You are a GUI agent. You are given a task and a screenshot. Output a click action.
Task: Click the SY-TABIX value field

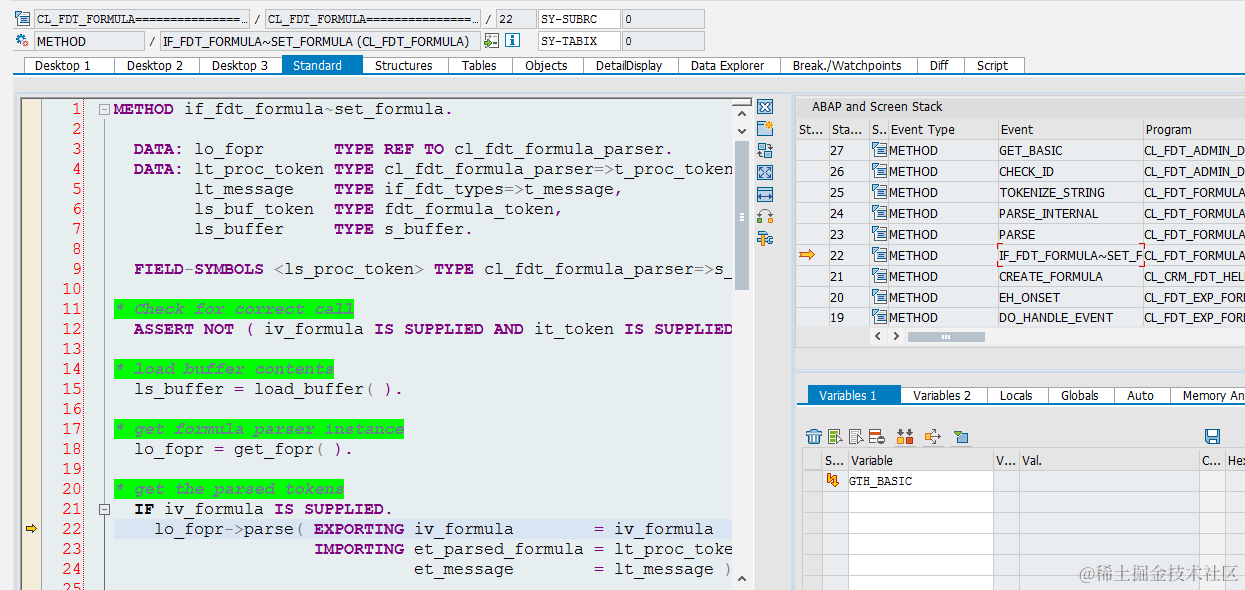coord(662,41)
